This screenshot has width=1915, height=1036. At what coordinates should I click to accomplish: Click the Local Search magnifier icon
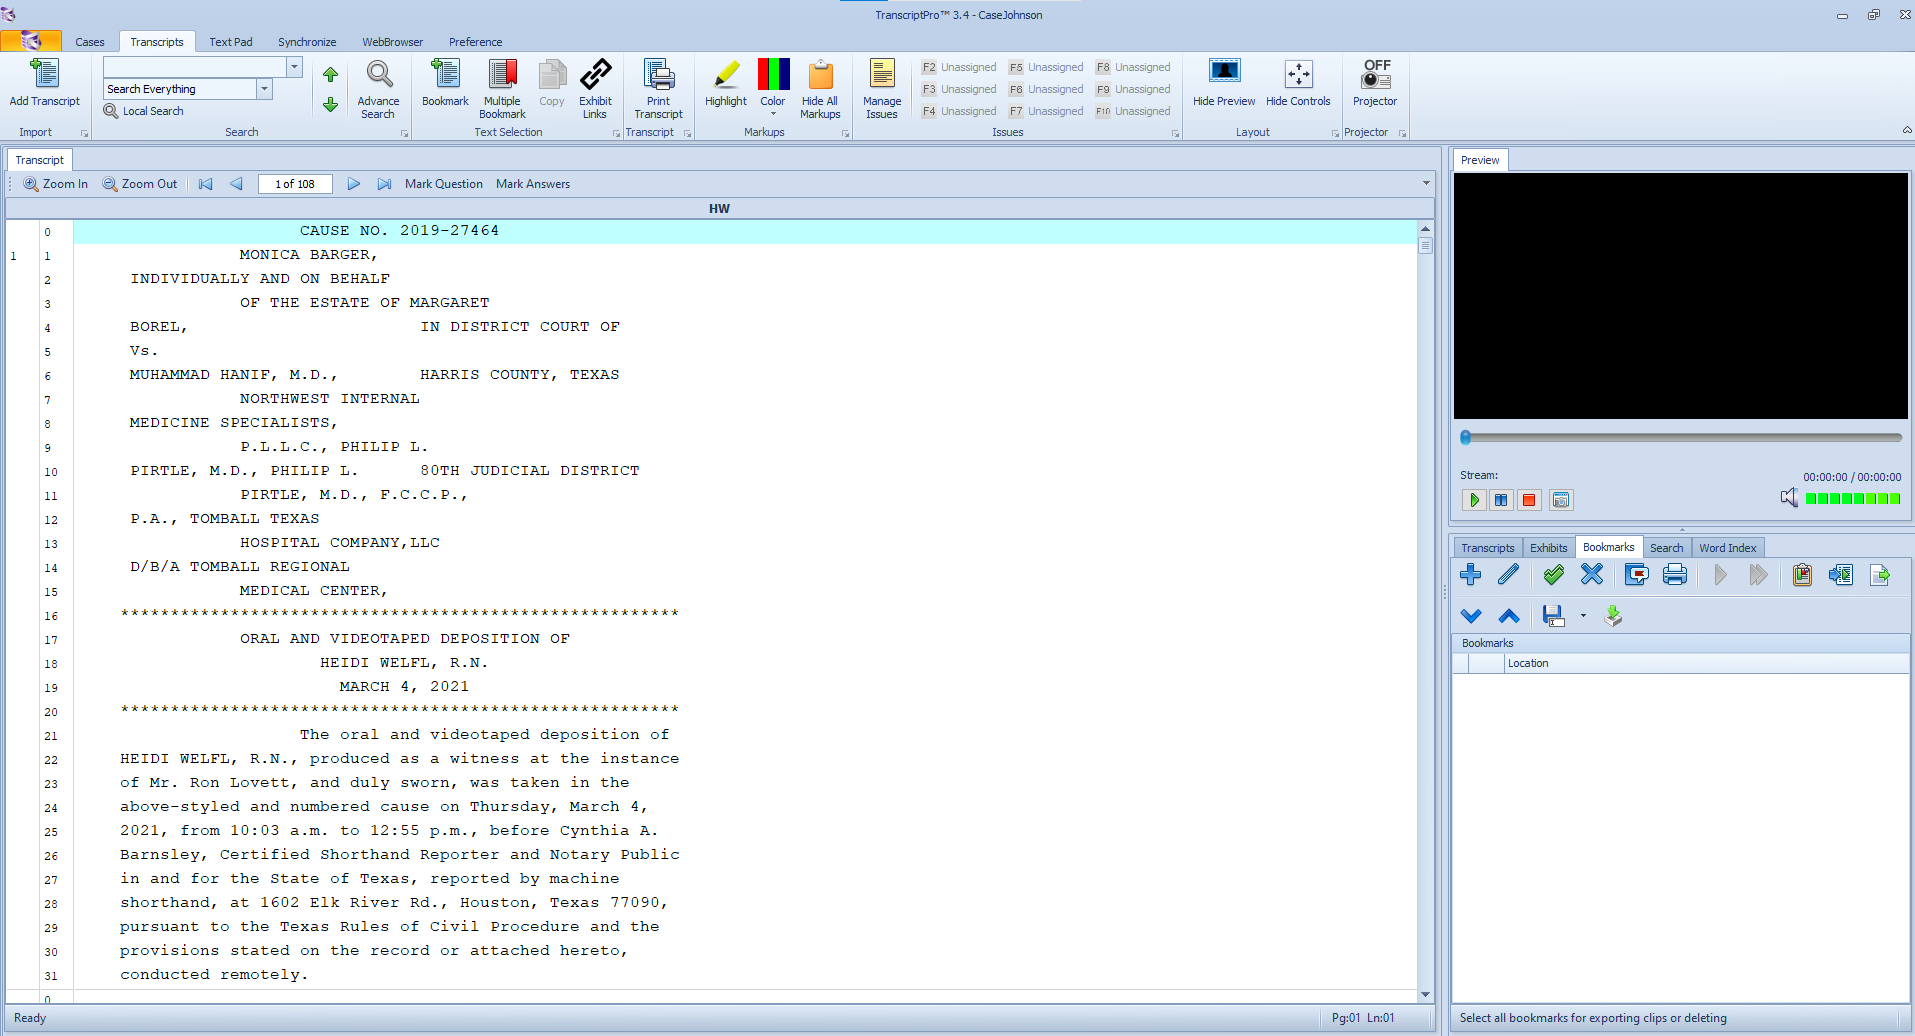pos(111,111)
